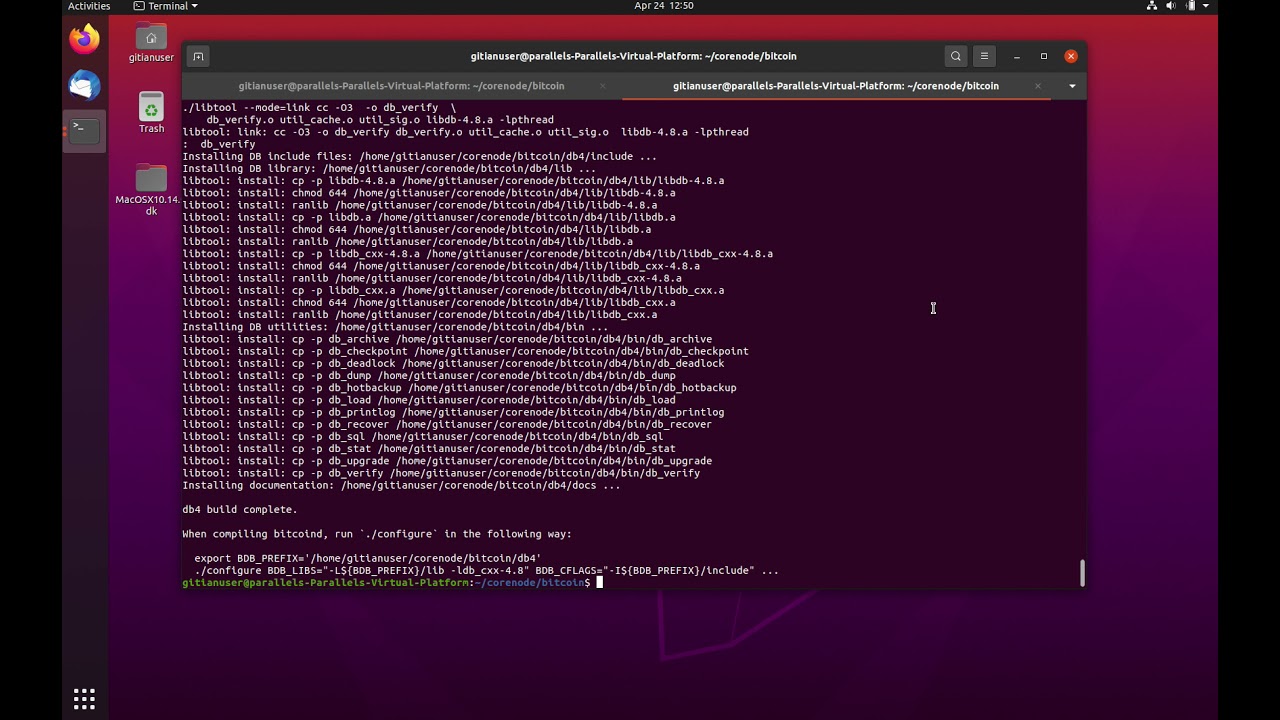Image resolution: width=1280 pixels, height=720 pixels.
Task: Click 'Installing DB library' line
Action: pyautogui.click(x=389, y=168)
